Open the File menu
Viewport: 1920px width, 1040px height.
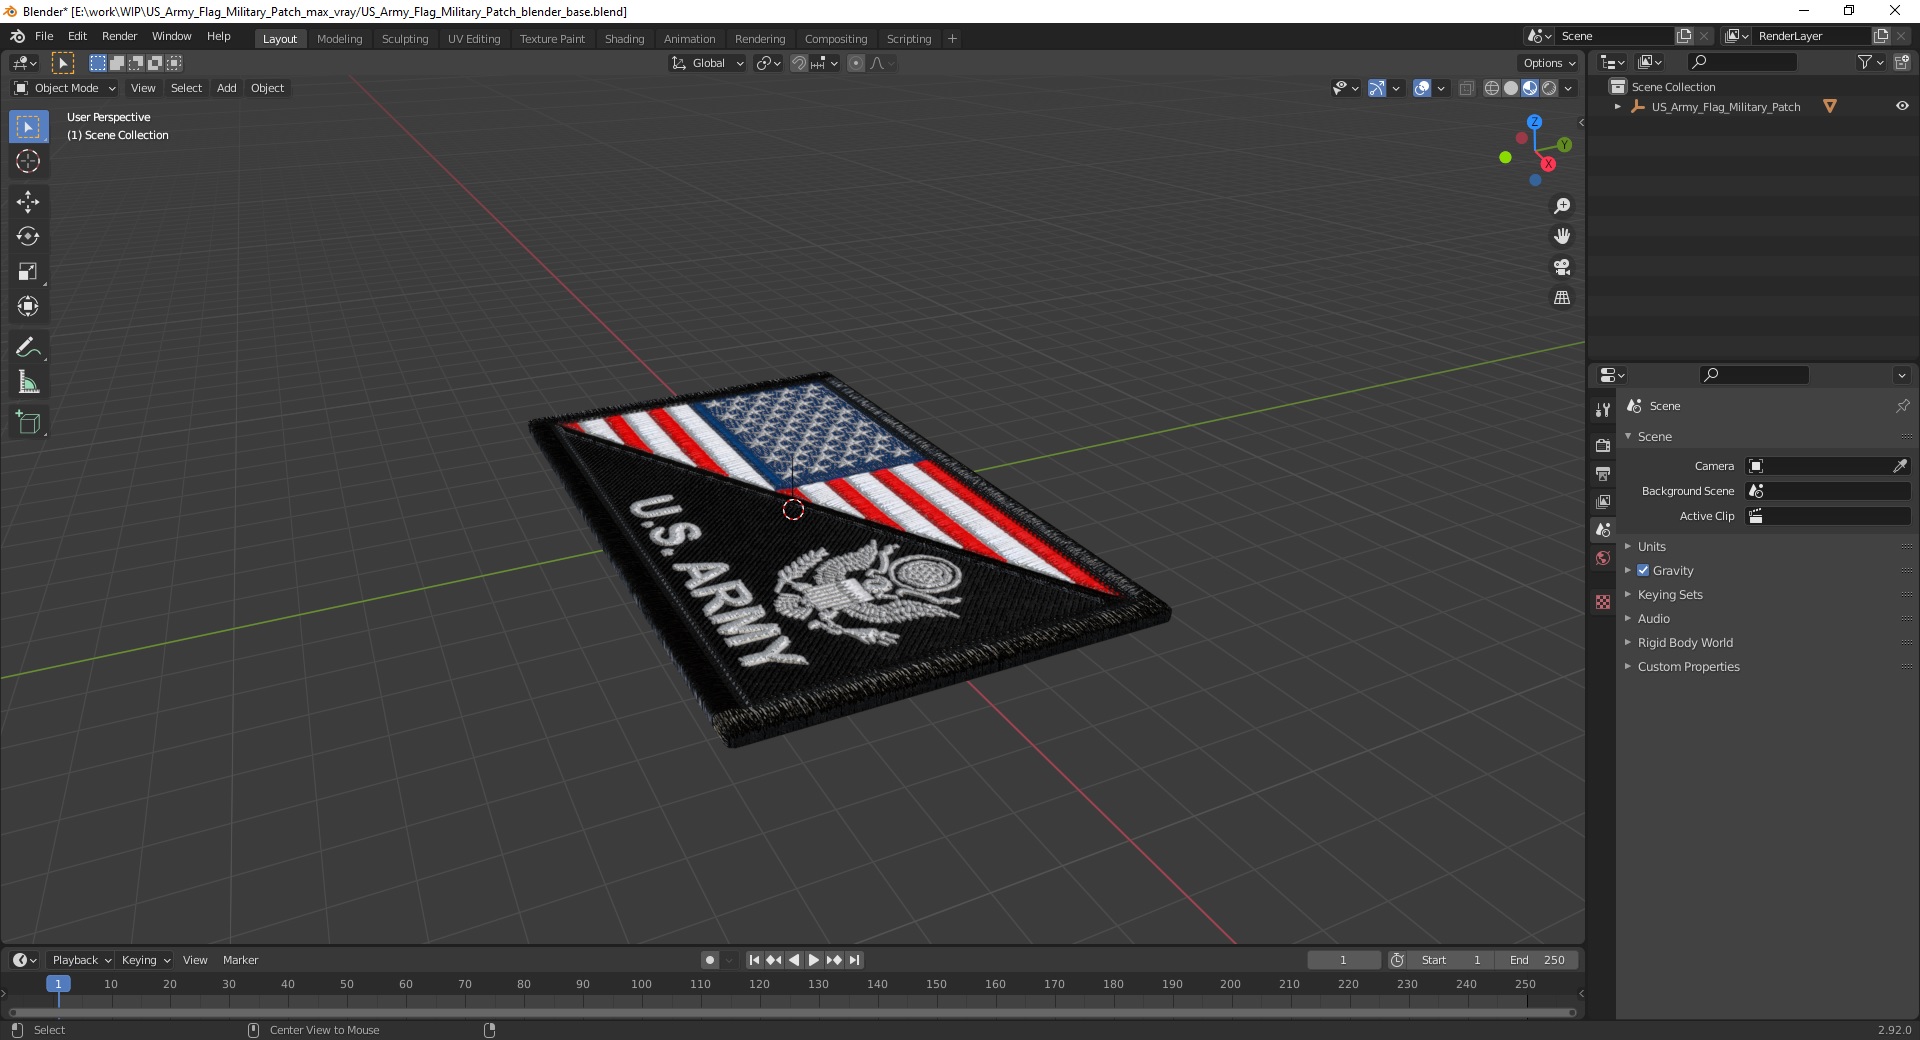(x=44, y=36)
